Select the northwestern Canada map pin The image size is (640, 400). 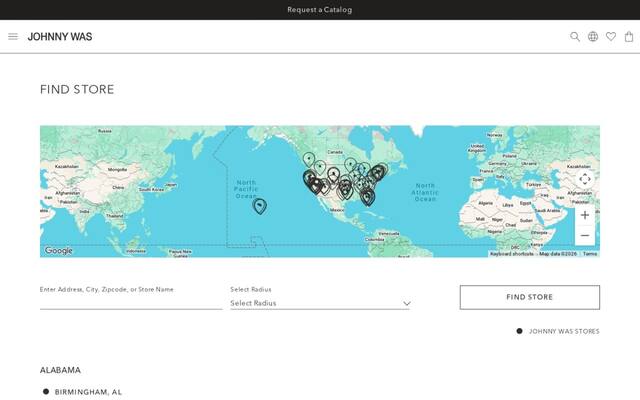(309, 160)
